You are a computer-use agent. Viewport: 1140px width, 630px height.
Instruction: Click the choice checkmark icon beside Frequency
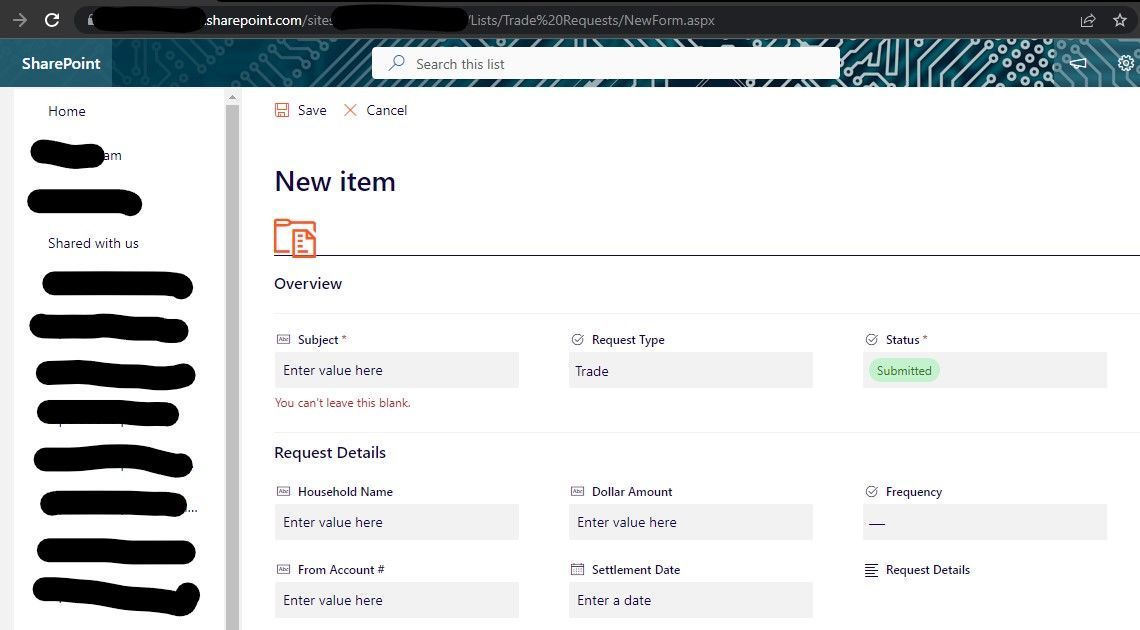tap(871, 491)
